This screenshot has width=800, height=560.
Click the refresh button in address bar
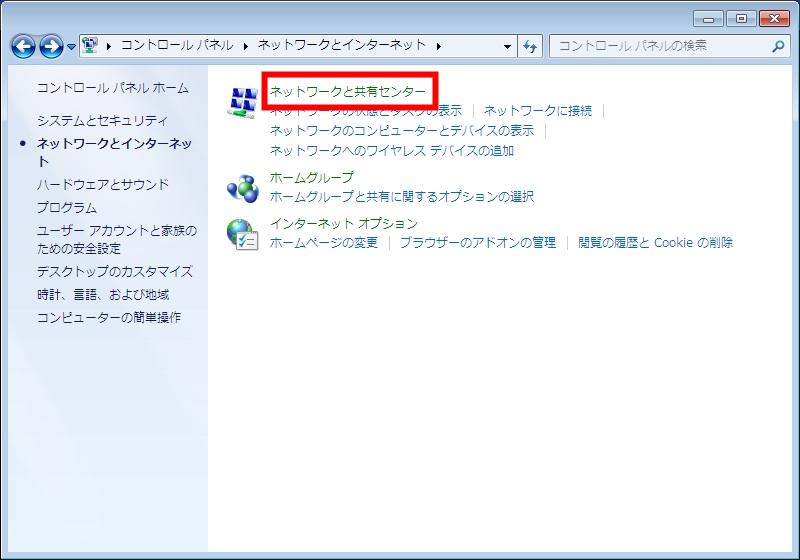pyautogui.click(x=530, y=46)
